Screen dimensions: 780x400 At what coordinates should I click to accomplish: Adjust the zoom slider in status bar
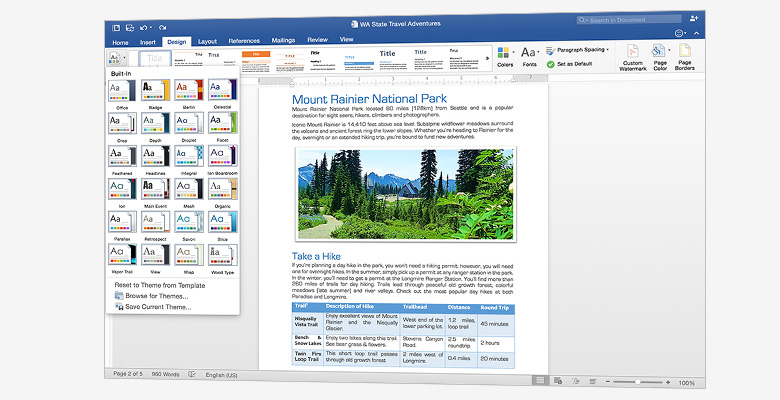coord(637,382)
